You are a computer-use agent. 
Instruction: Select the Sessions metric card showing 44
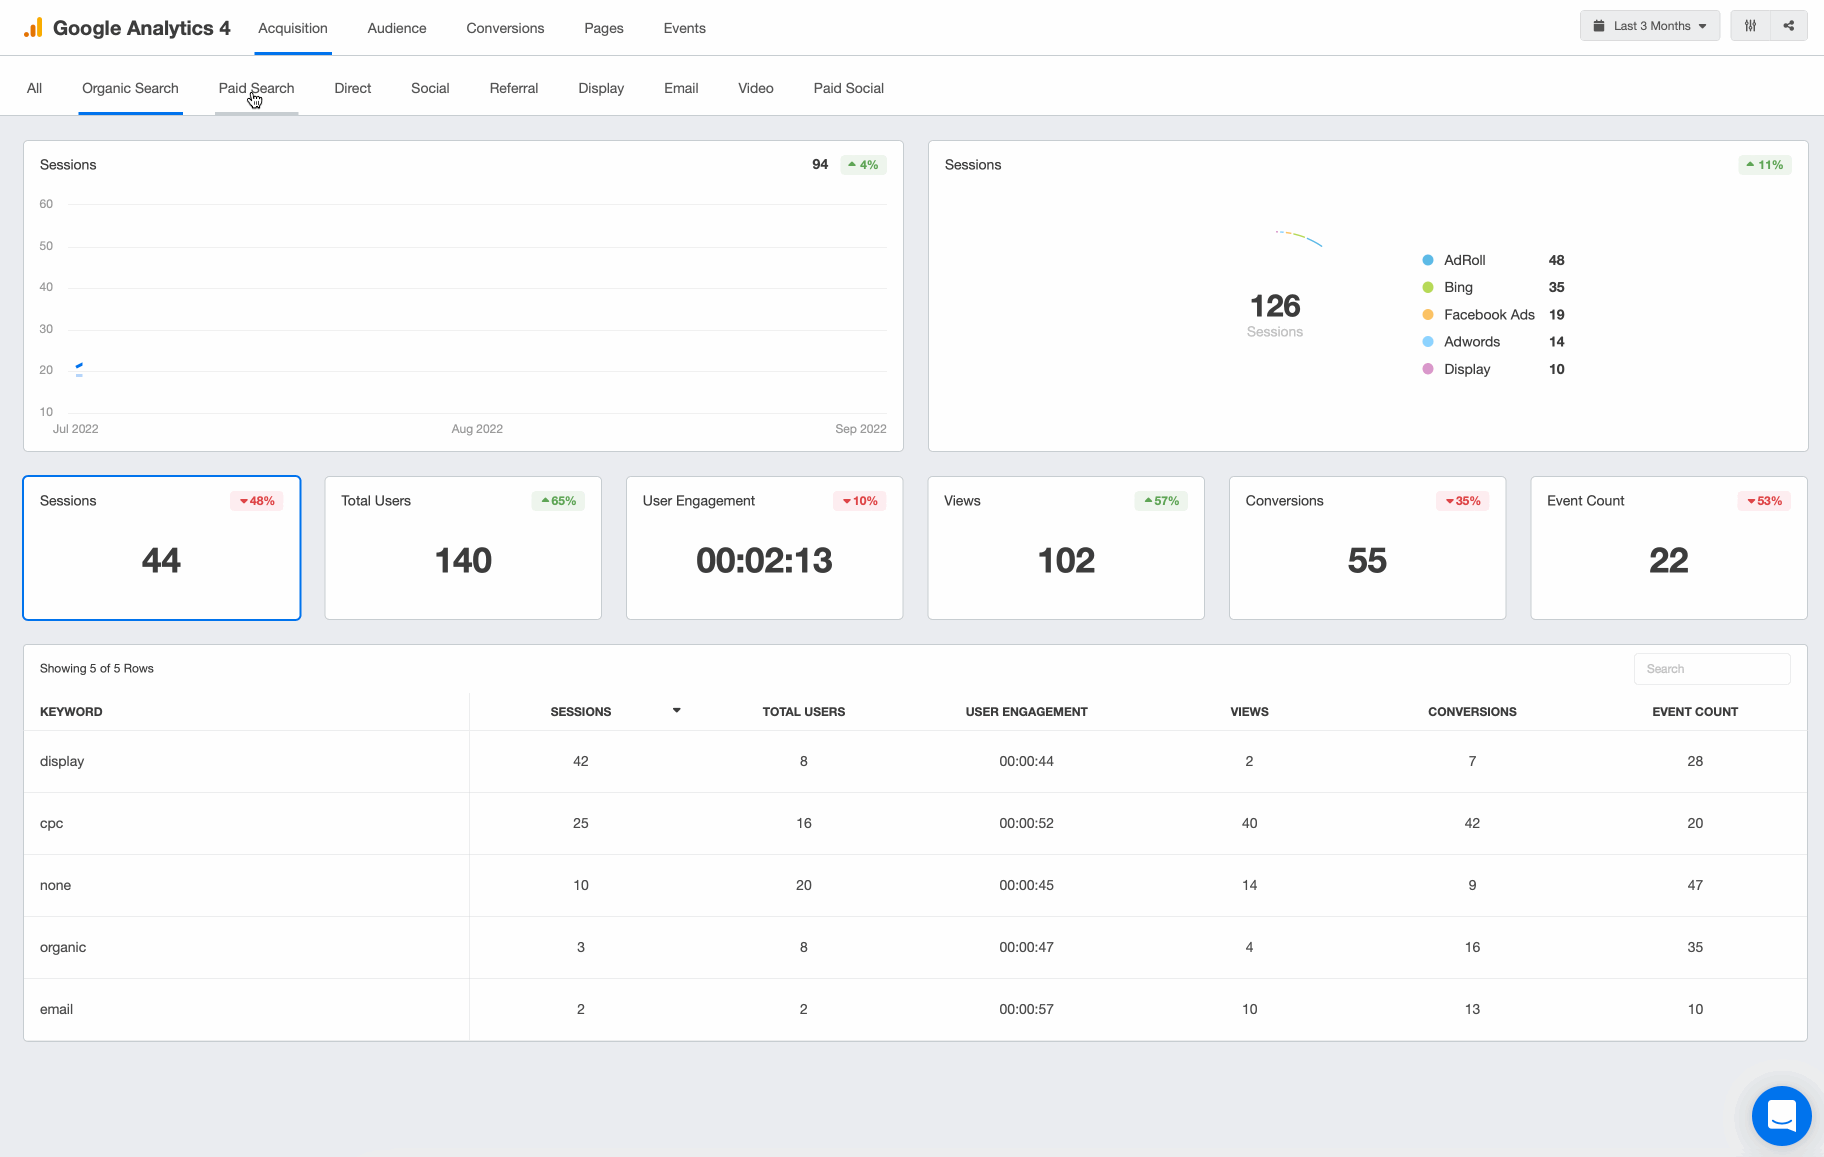click(161, 548)
